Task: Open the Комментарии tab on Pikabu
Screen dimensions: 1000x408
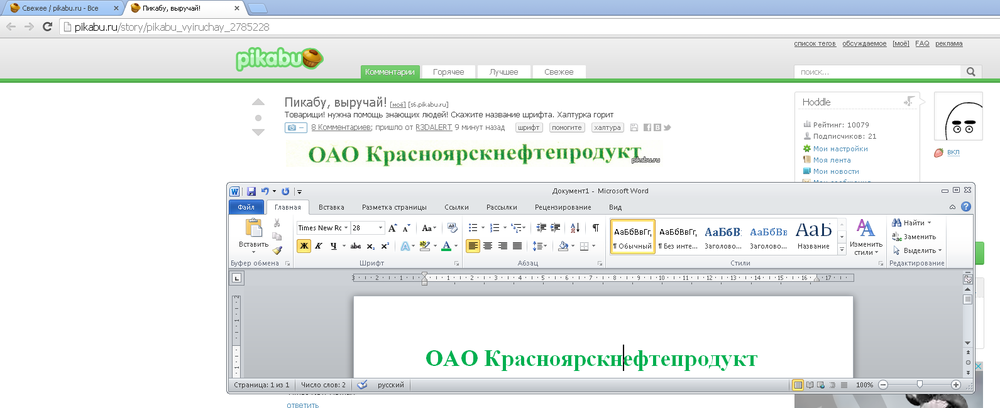Action: coord(389,72)
